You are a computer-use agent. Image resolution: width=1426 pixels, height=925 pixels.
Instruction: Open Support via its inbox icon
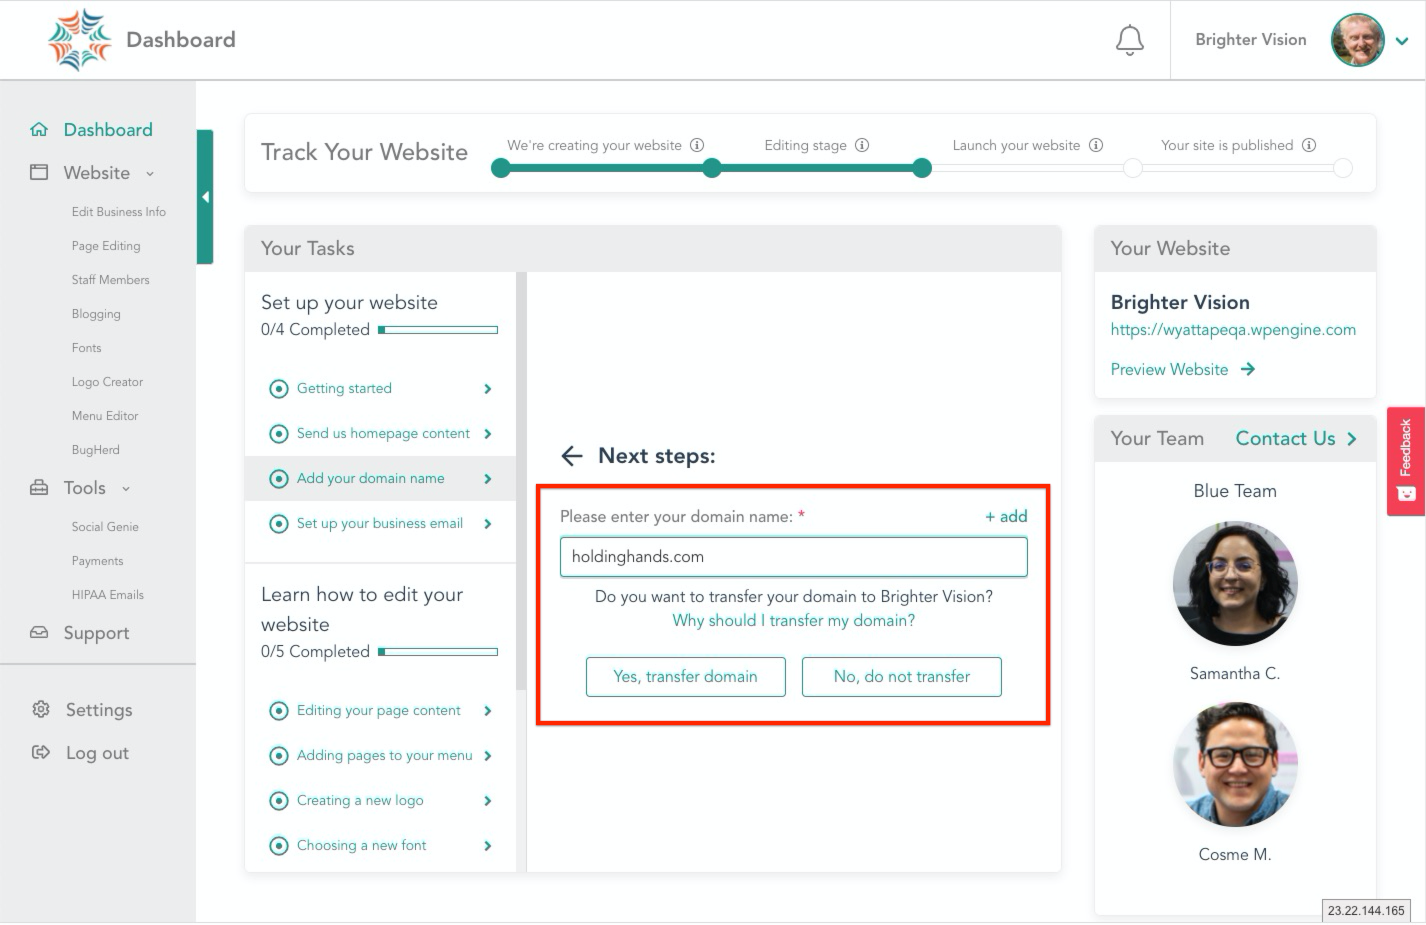click(39, 632)
